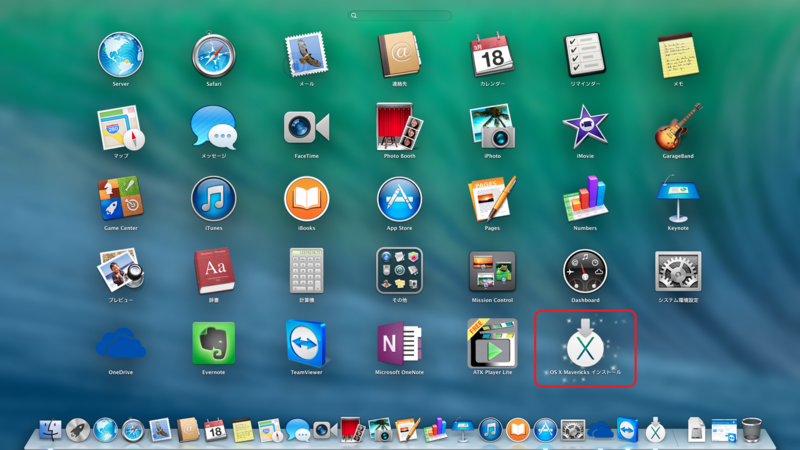Open System Preferences gear in the Dock
Screen dimensions: 800x450
point(573,430)
